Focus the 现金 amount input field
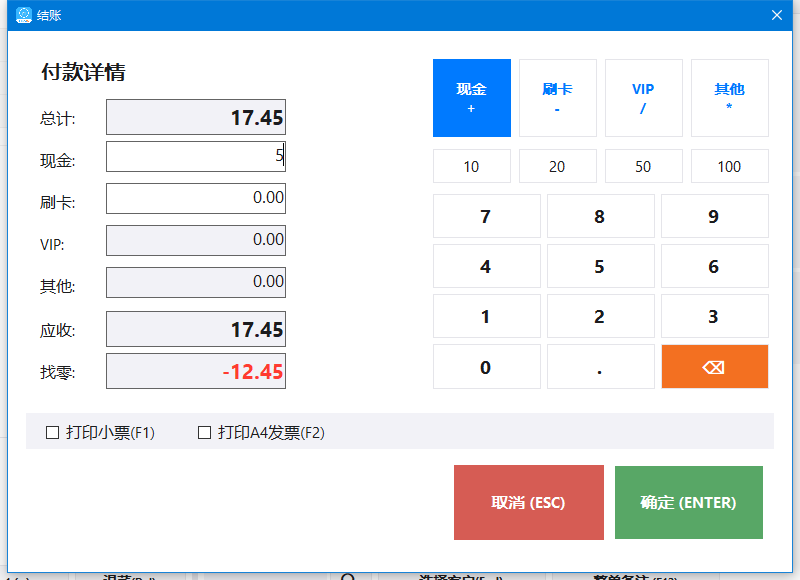Screen dimensions: 800x580 tap(196, 157)
